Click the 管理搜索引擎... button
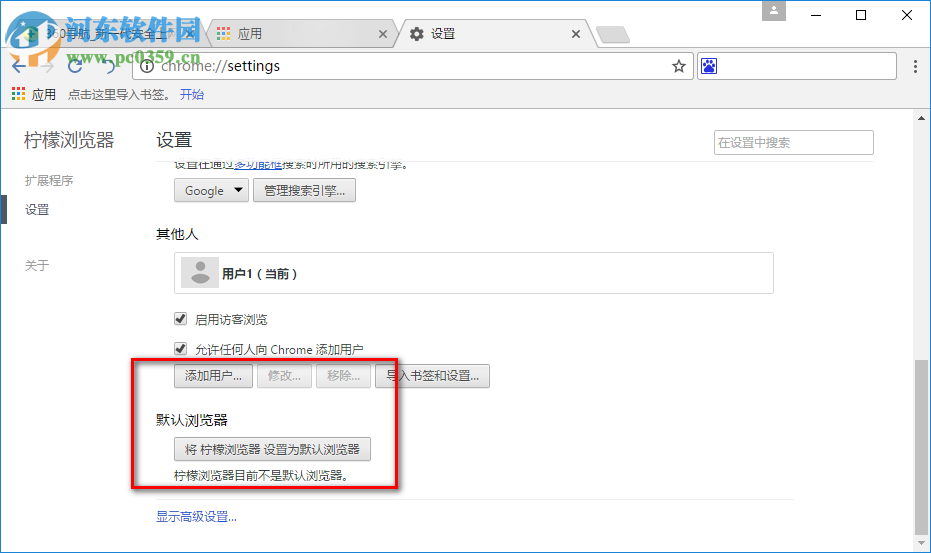This screenshot has width=931, height=553. (x=305, y=191)
